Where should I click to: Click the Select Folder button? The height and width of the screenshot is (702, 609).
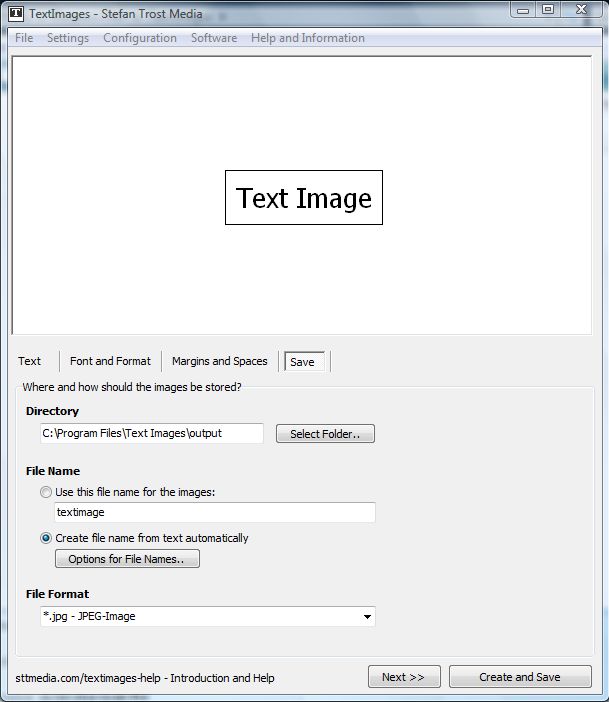325,434
